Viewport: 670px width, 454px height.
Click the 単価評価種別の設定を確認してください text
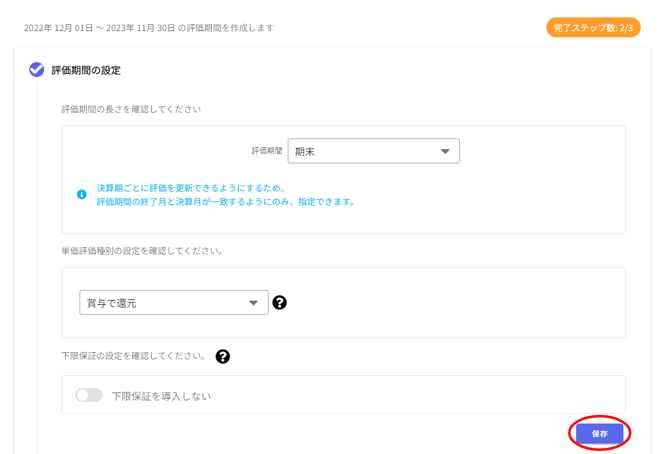click(143, 251)
